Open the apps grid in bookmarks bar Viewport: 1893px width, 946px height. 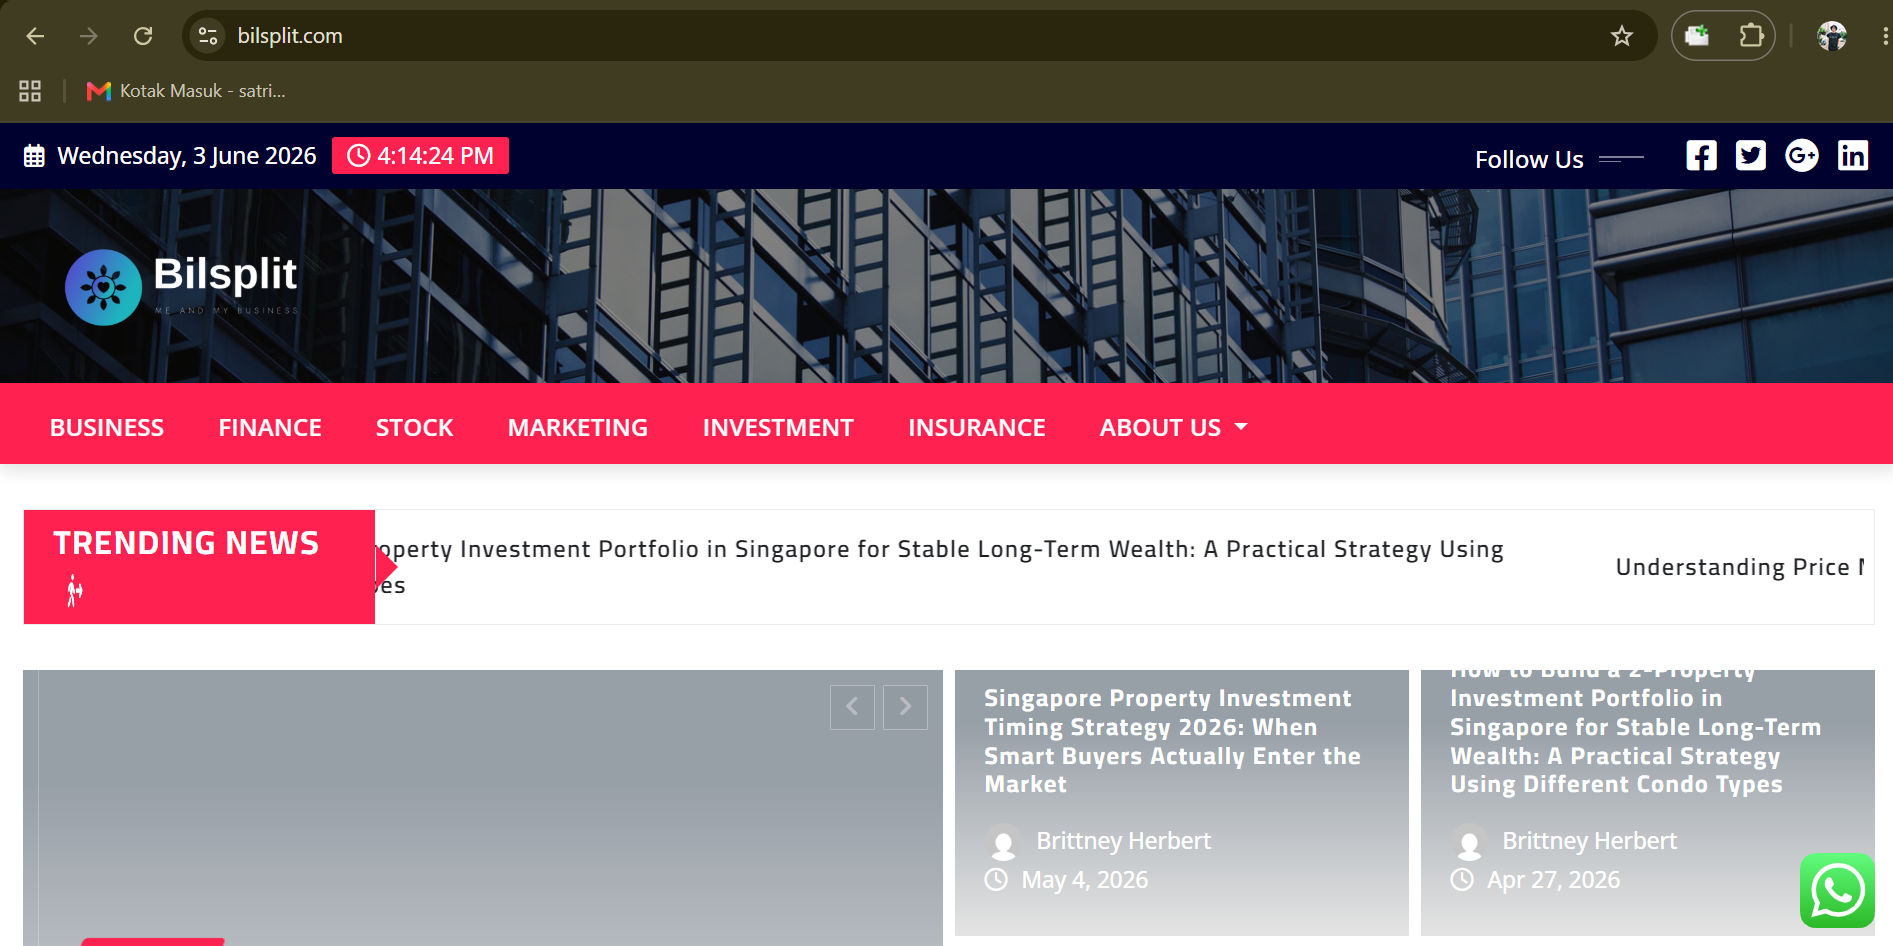click(30, 91)
